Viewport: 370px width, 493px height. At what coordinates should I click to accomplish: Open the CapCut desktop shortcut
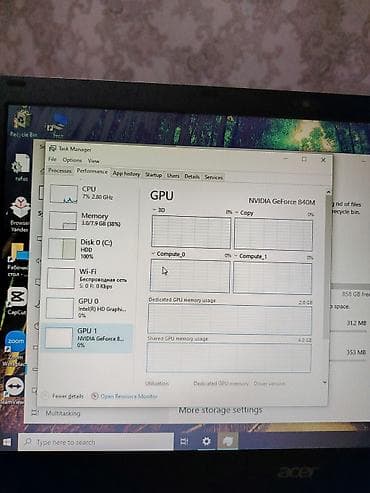(x=18, y=300)
